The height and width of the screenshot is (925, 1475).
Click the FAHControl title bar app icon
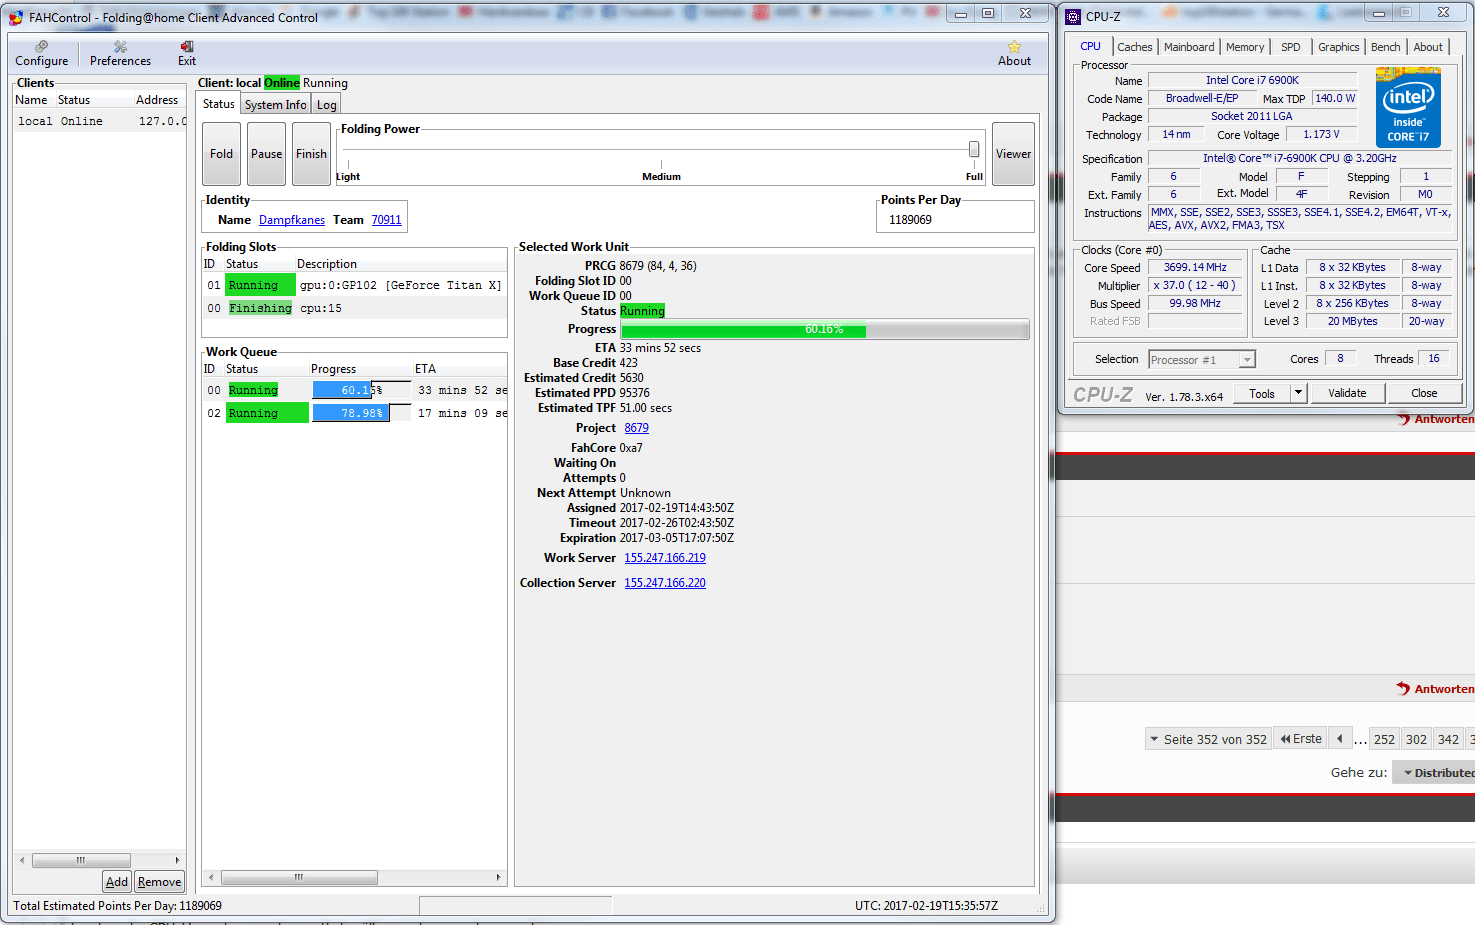(15, 17)
